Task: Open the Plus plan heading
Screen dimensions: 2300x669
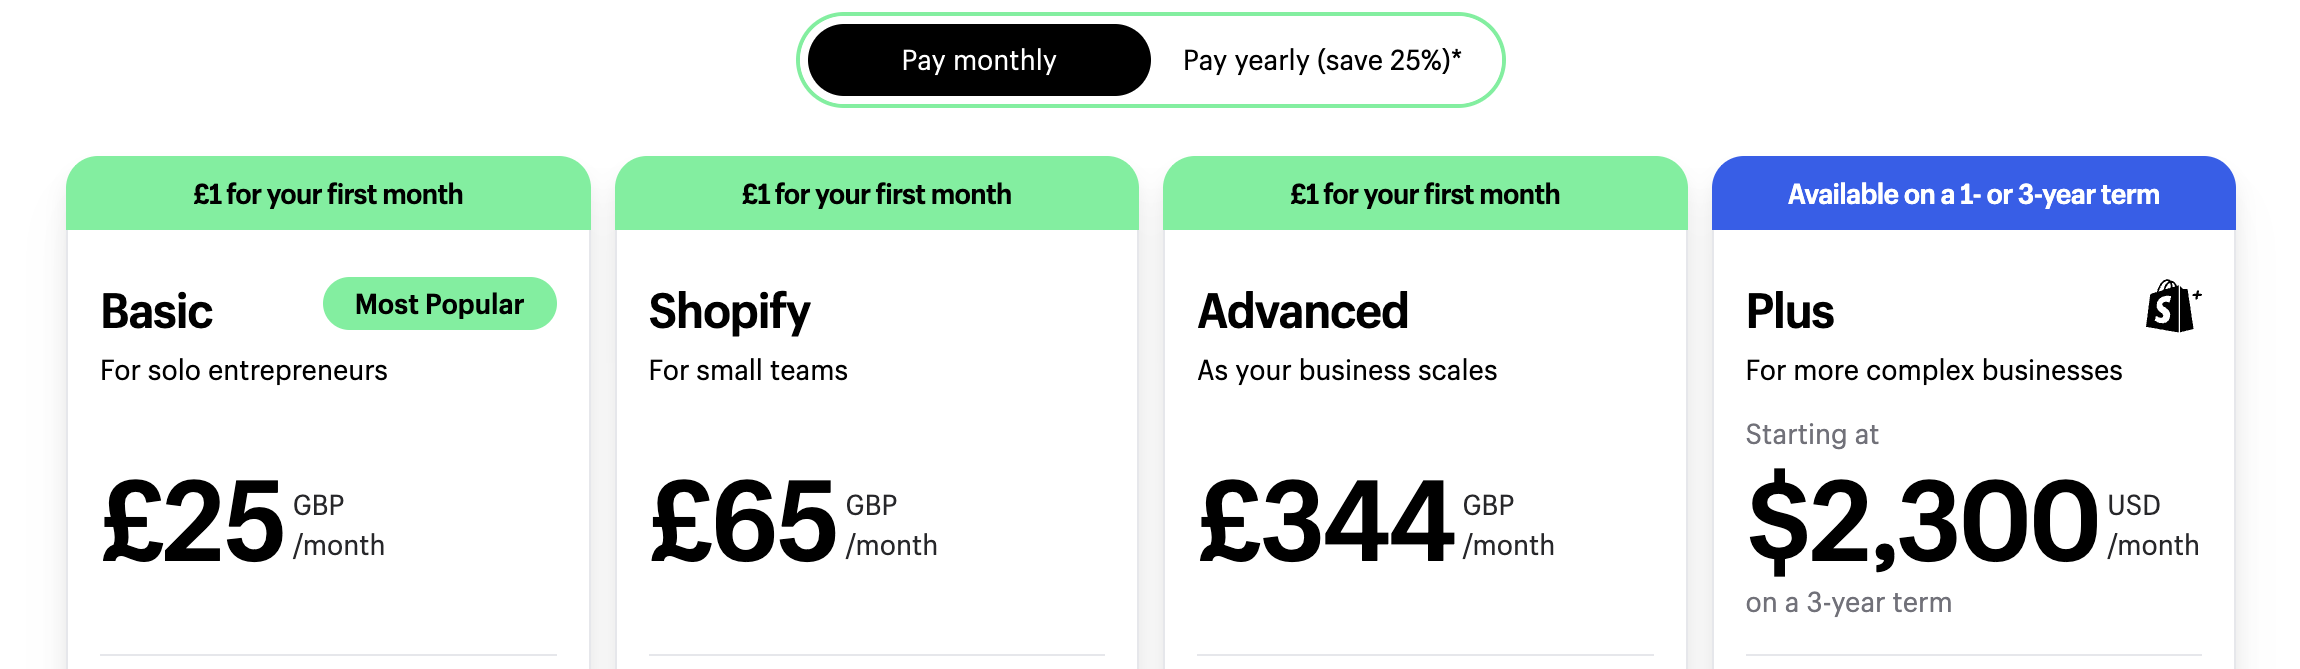Action: pyautogui.click(x=1790, y=311)
